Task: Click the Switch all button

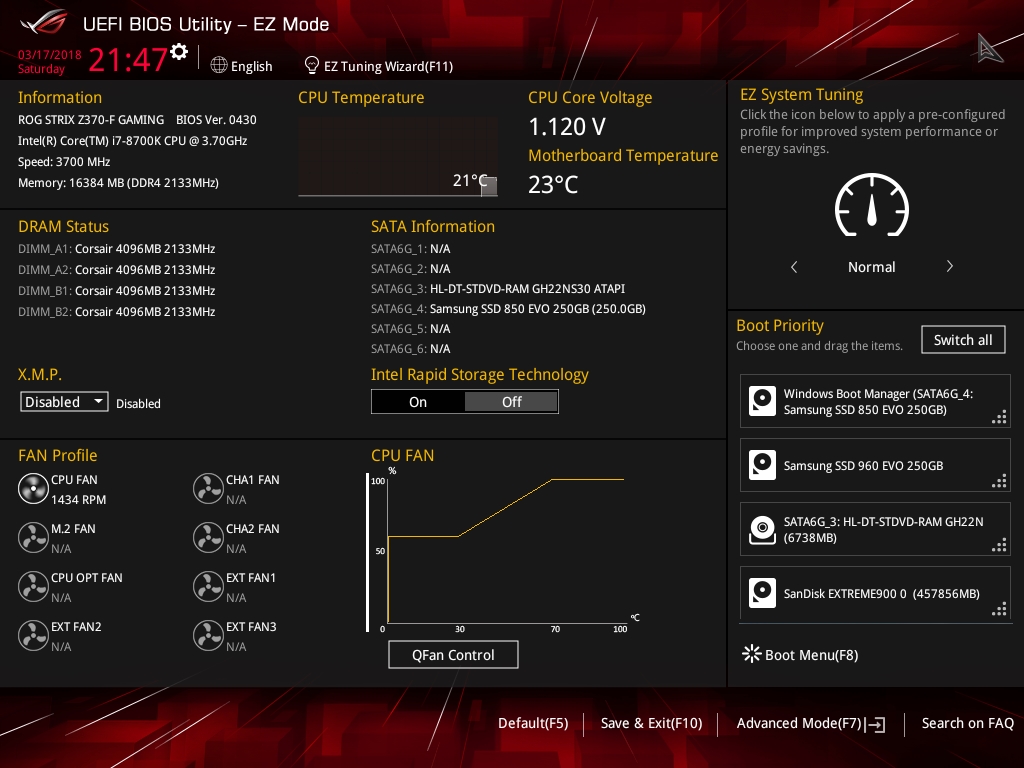Action: pyautogui.click(x=963, y=340)
